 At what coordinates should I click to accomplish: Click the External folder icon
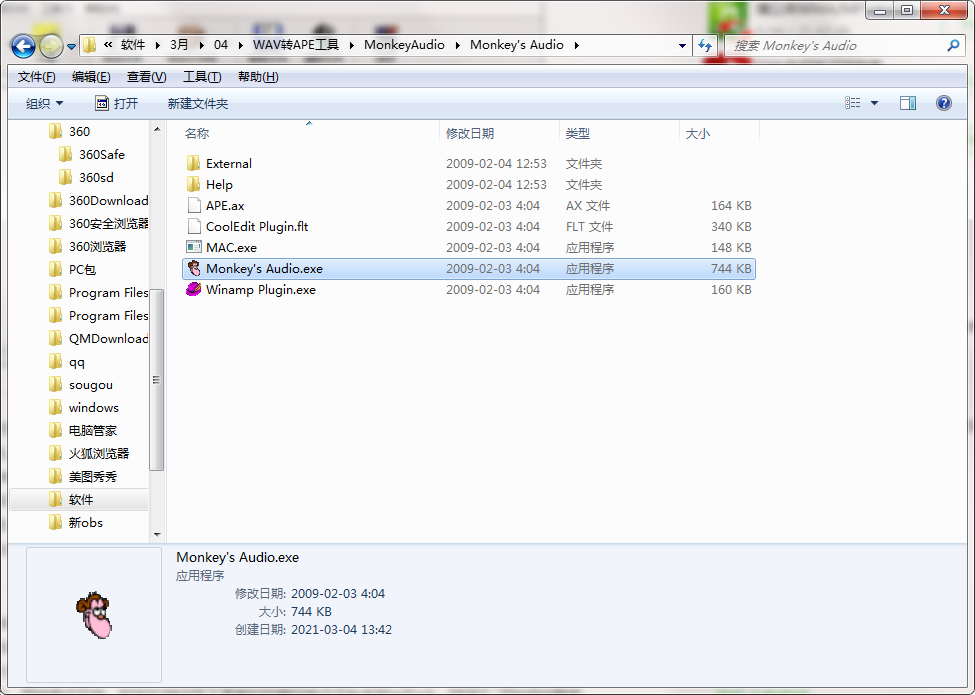click(194, 163)
